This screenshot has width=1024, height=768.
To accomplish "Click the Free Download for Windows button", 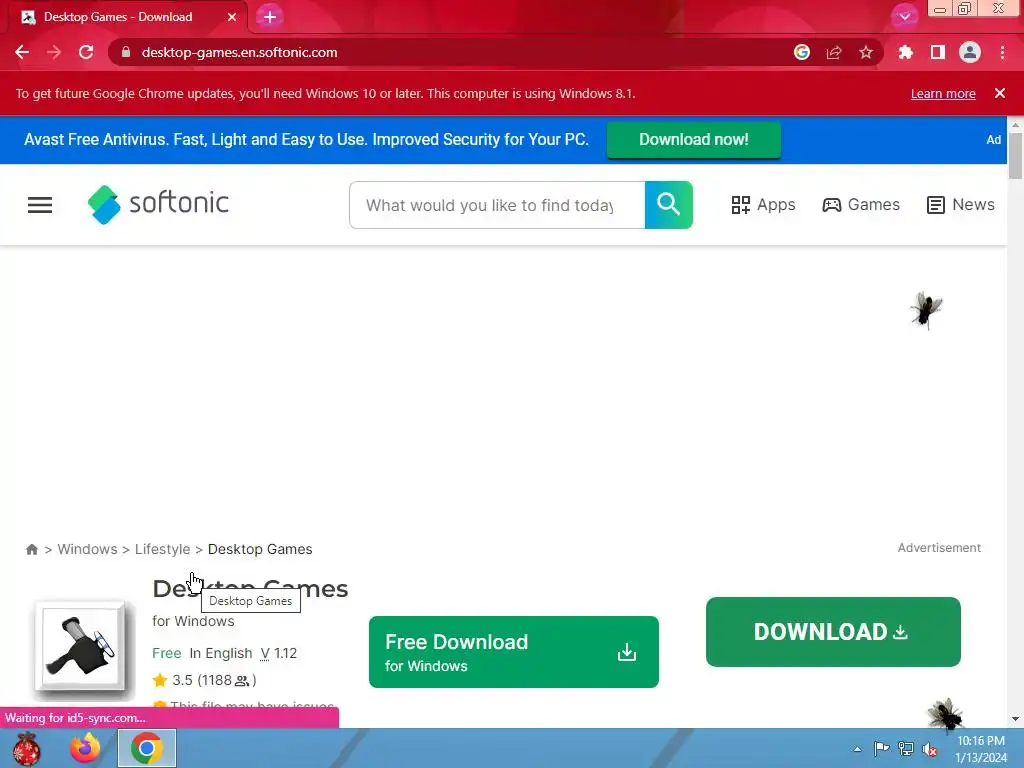I will (514, 652).
